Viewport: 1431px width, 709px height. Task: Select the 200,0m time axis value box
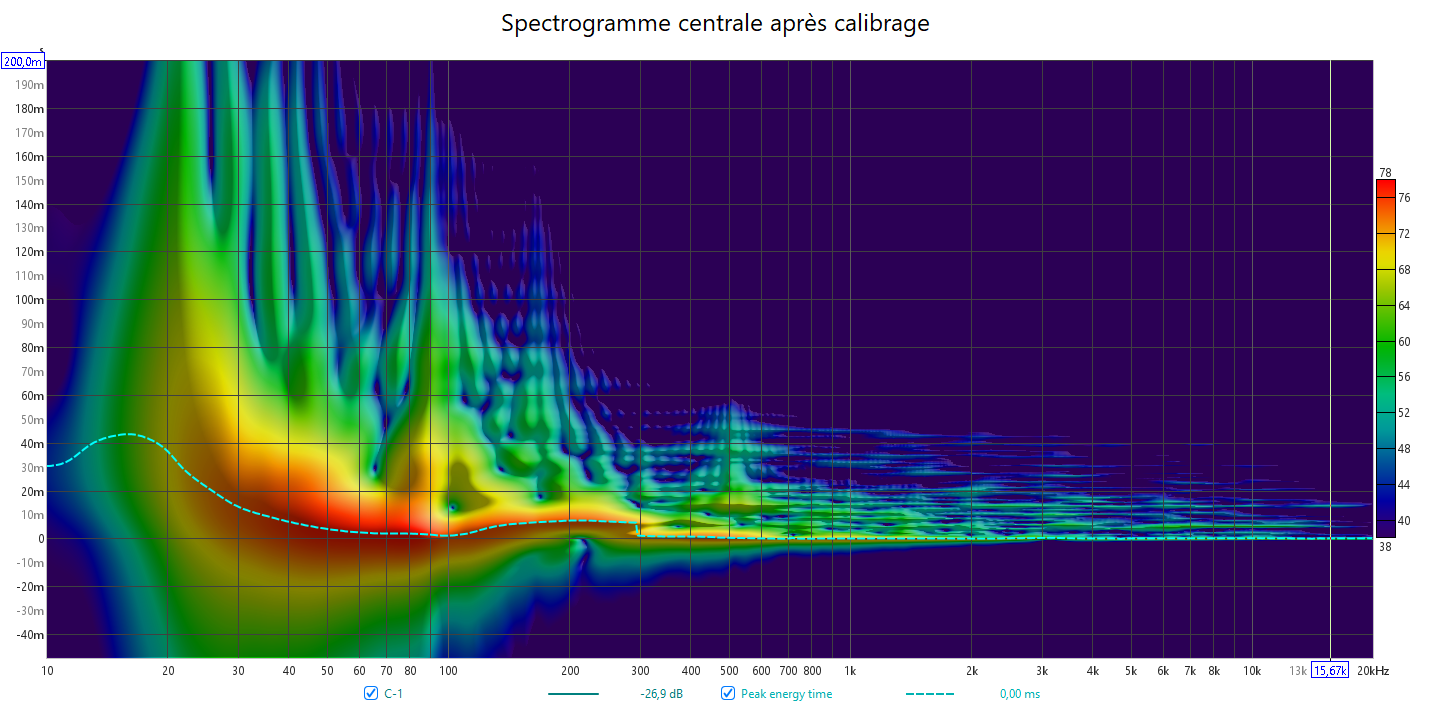(x=23, y=62)
